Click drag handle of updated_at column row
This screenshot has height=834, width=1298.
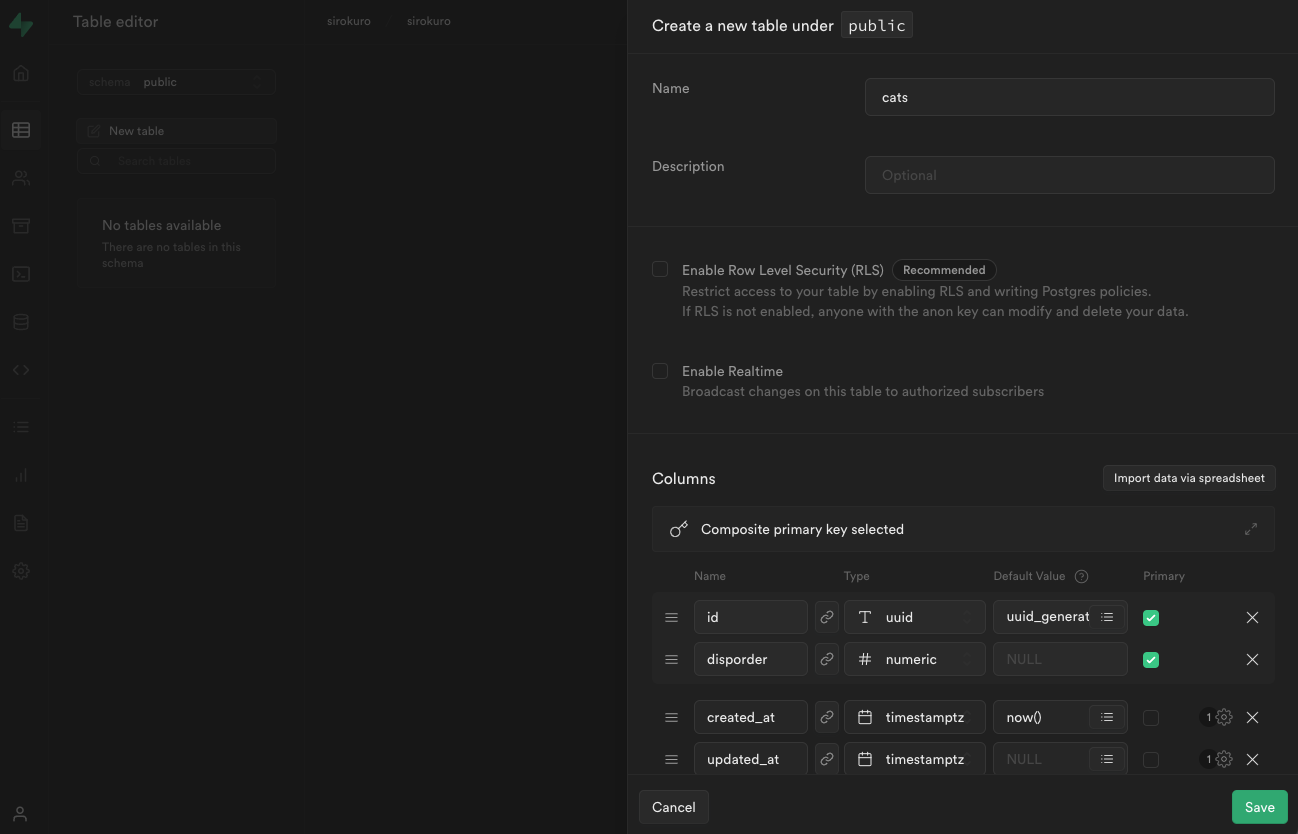672,759
